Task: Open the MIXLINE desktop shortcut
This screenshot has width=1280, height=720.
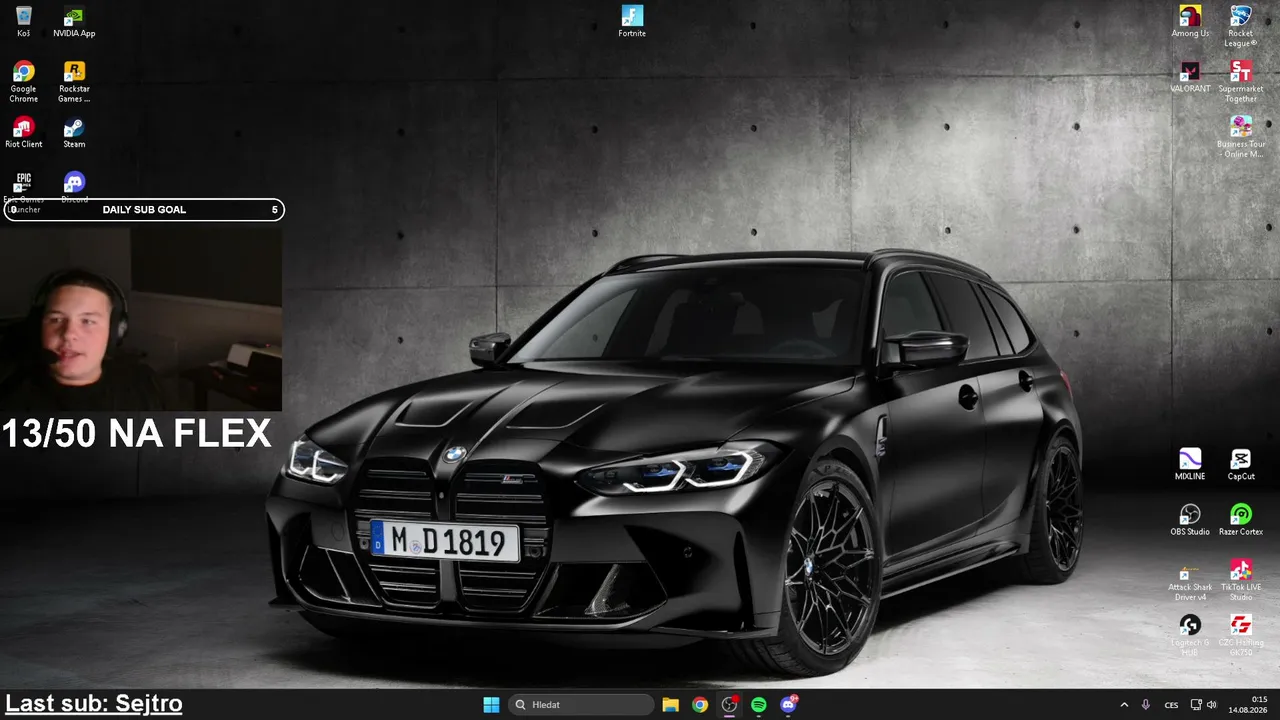Action: point(1190,465)
